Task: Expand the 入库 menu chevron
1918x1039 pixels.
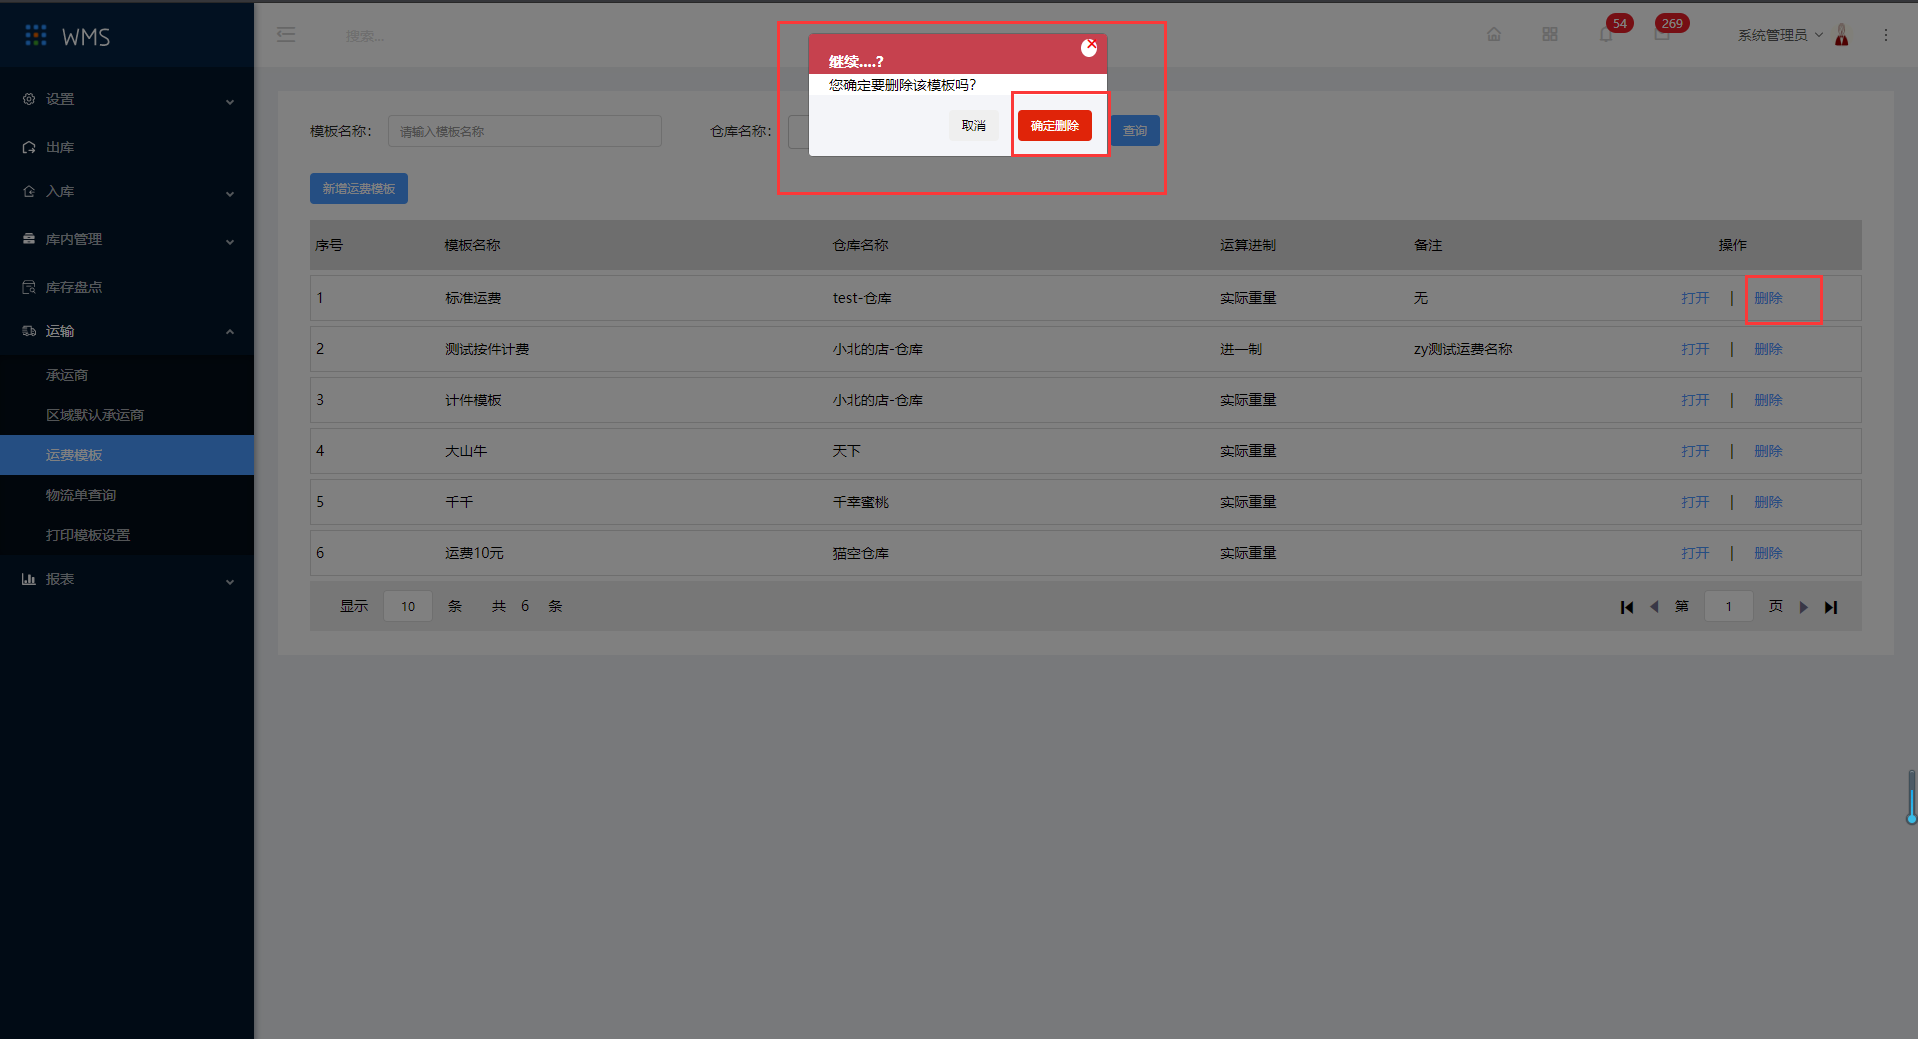Action: [x=230, y=193]
